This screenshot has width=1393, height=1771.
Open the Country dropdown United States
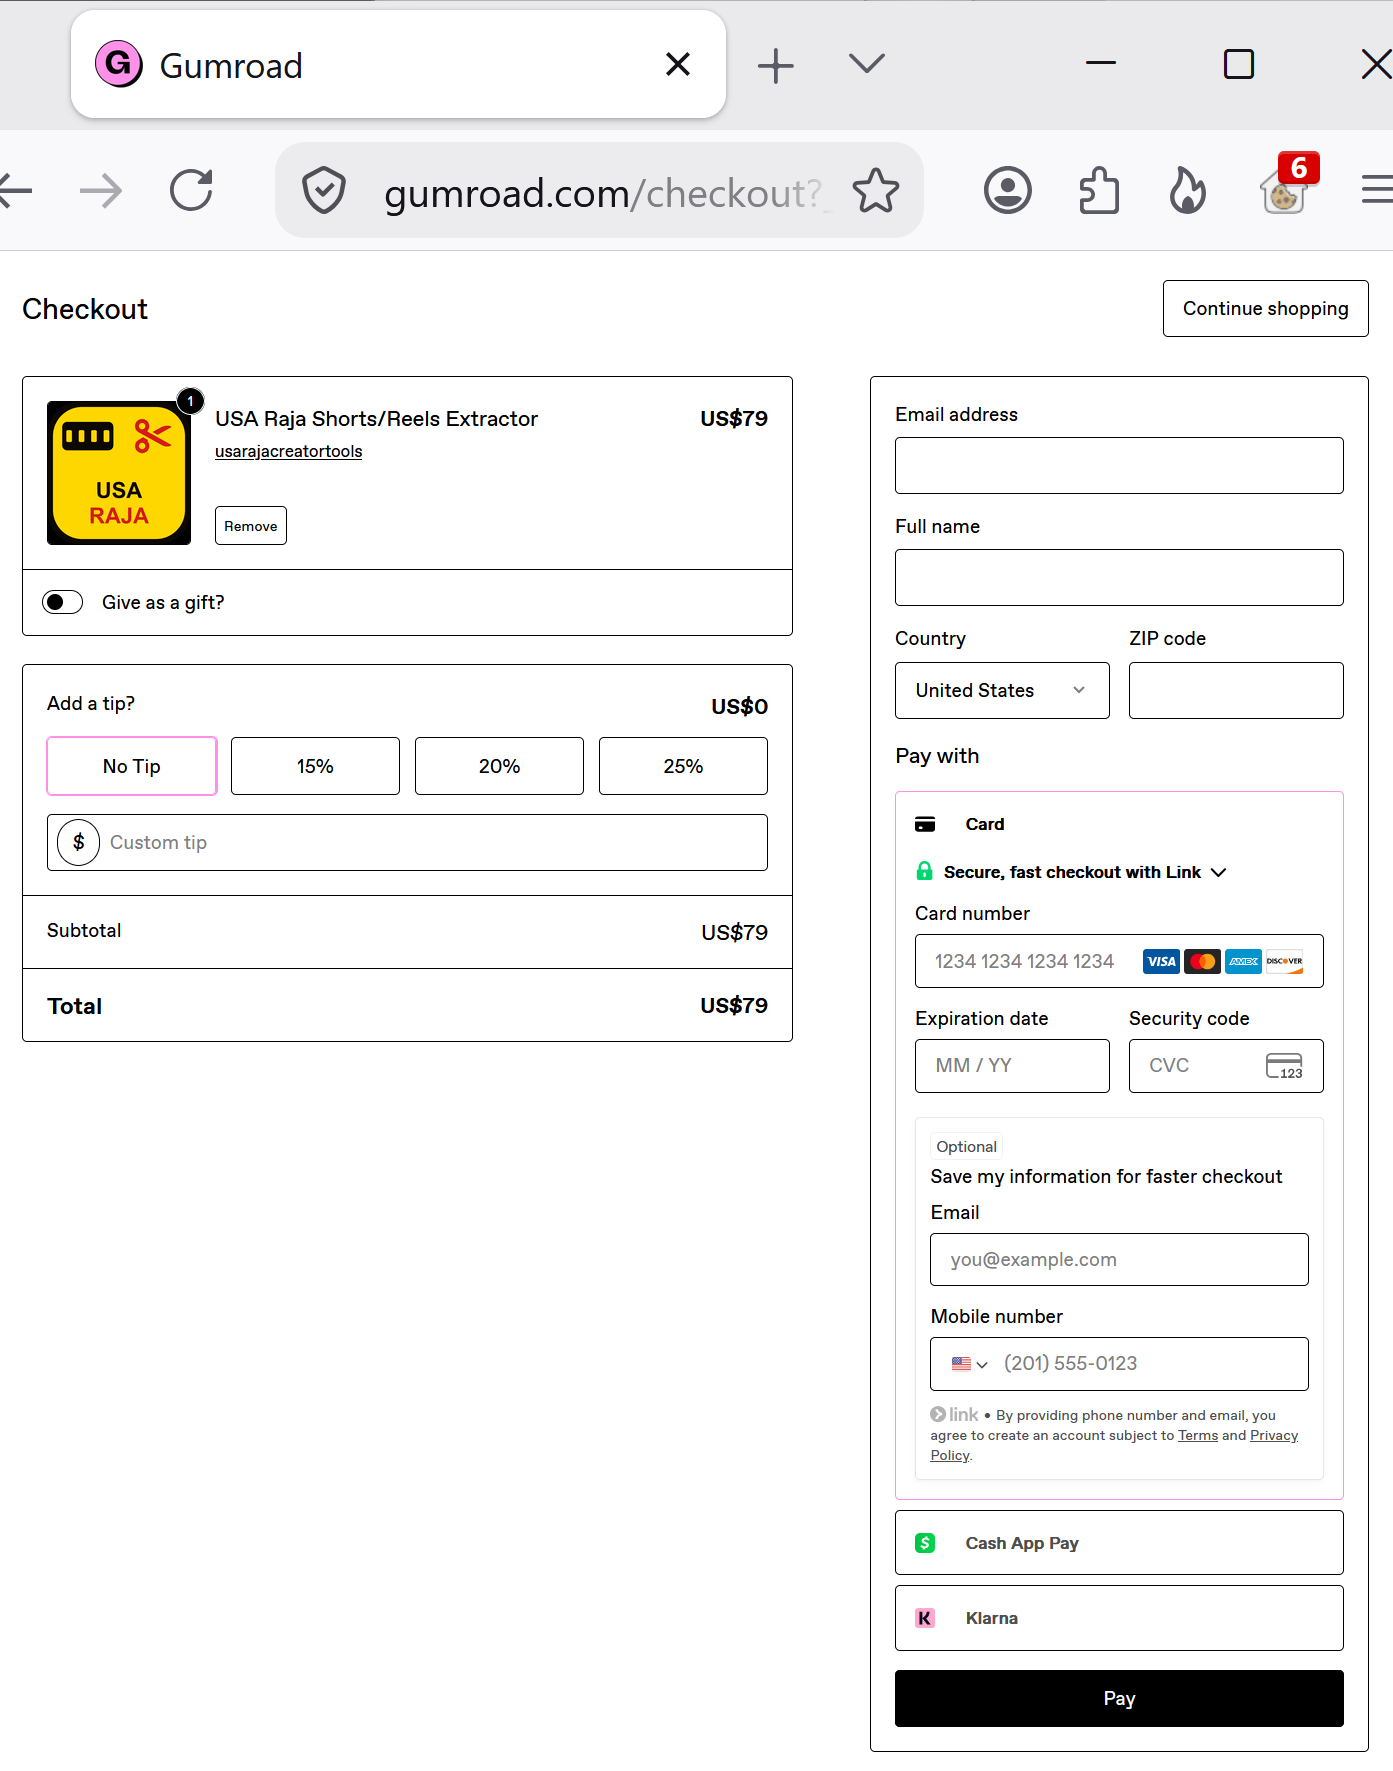1002,690
